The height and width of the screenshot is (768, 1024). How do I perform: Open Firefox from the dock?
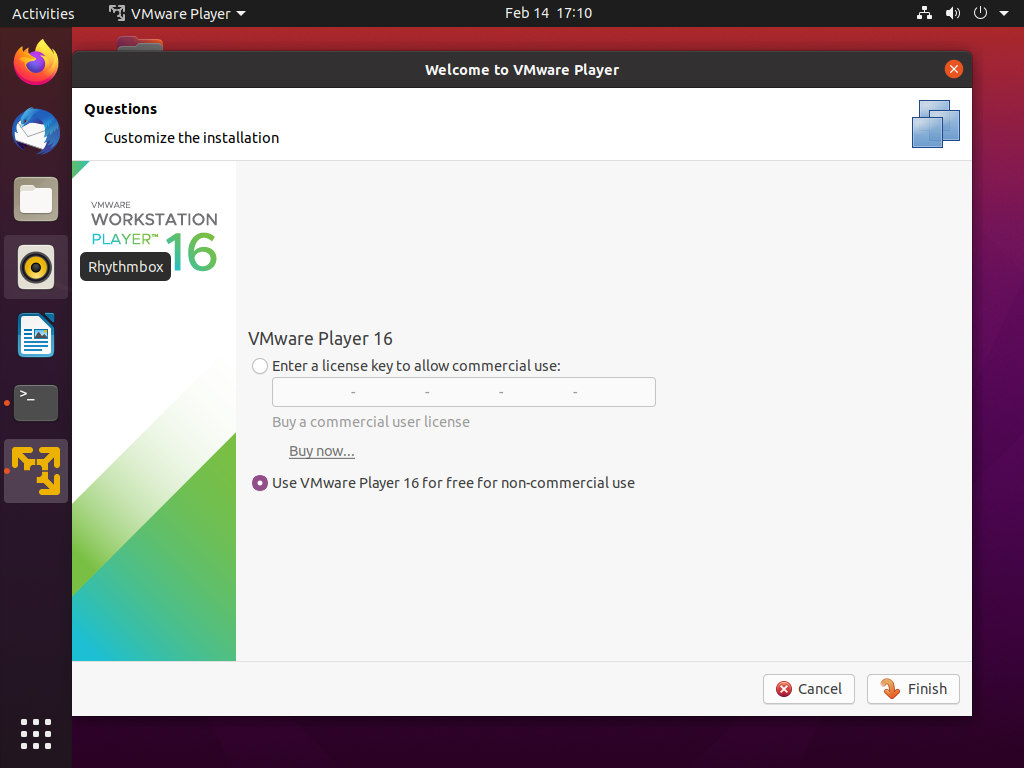click(x=36, y=63)
